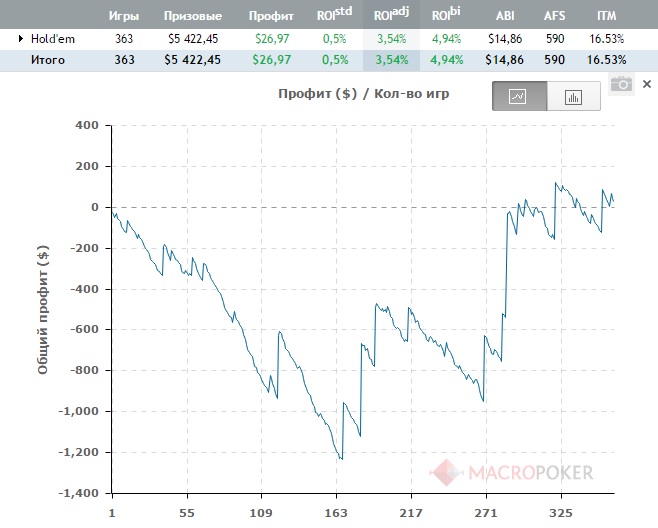
Task: Sort by AFS column header
Action: pyautogui.click(x=554, y=16)
